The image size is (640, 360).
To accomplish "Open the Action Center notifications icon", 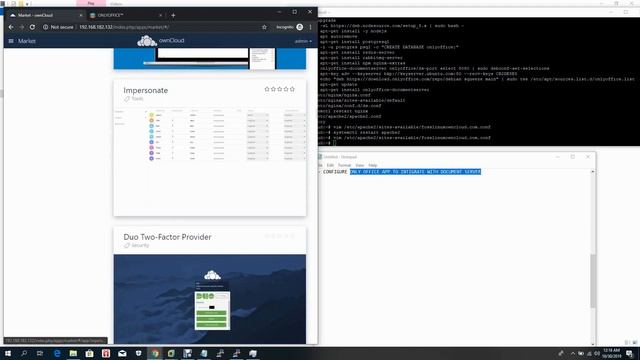I will 630,353.
